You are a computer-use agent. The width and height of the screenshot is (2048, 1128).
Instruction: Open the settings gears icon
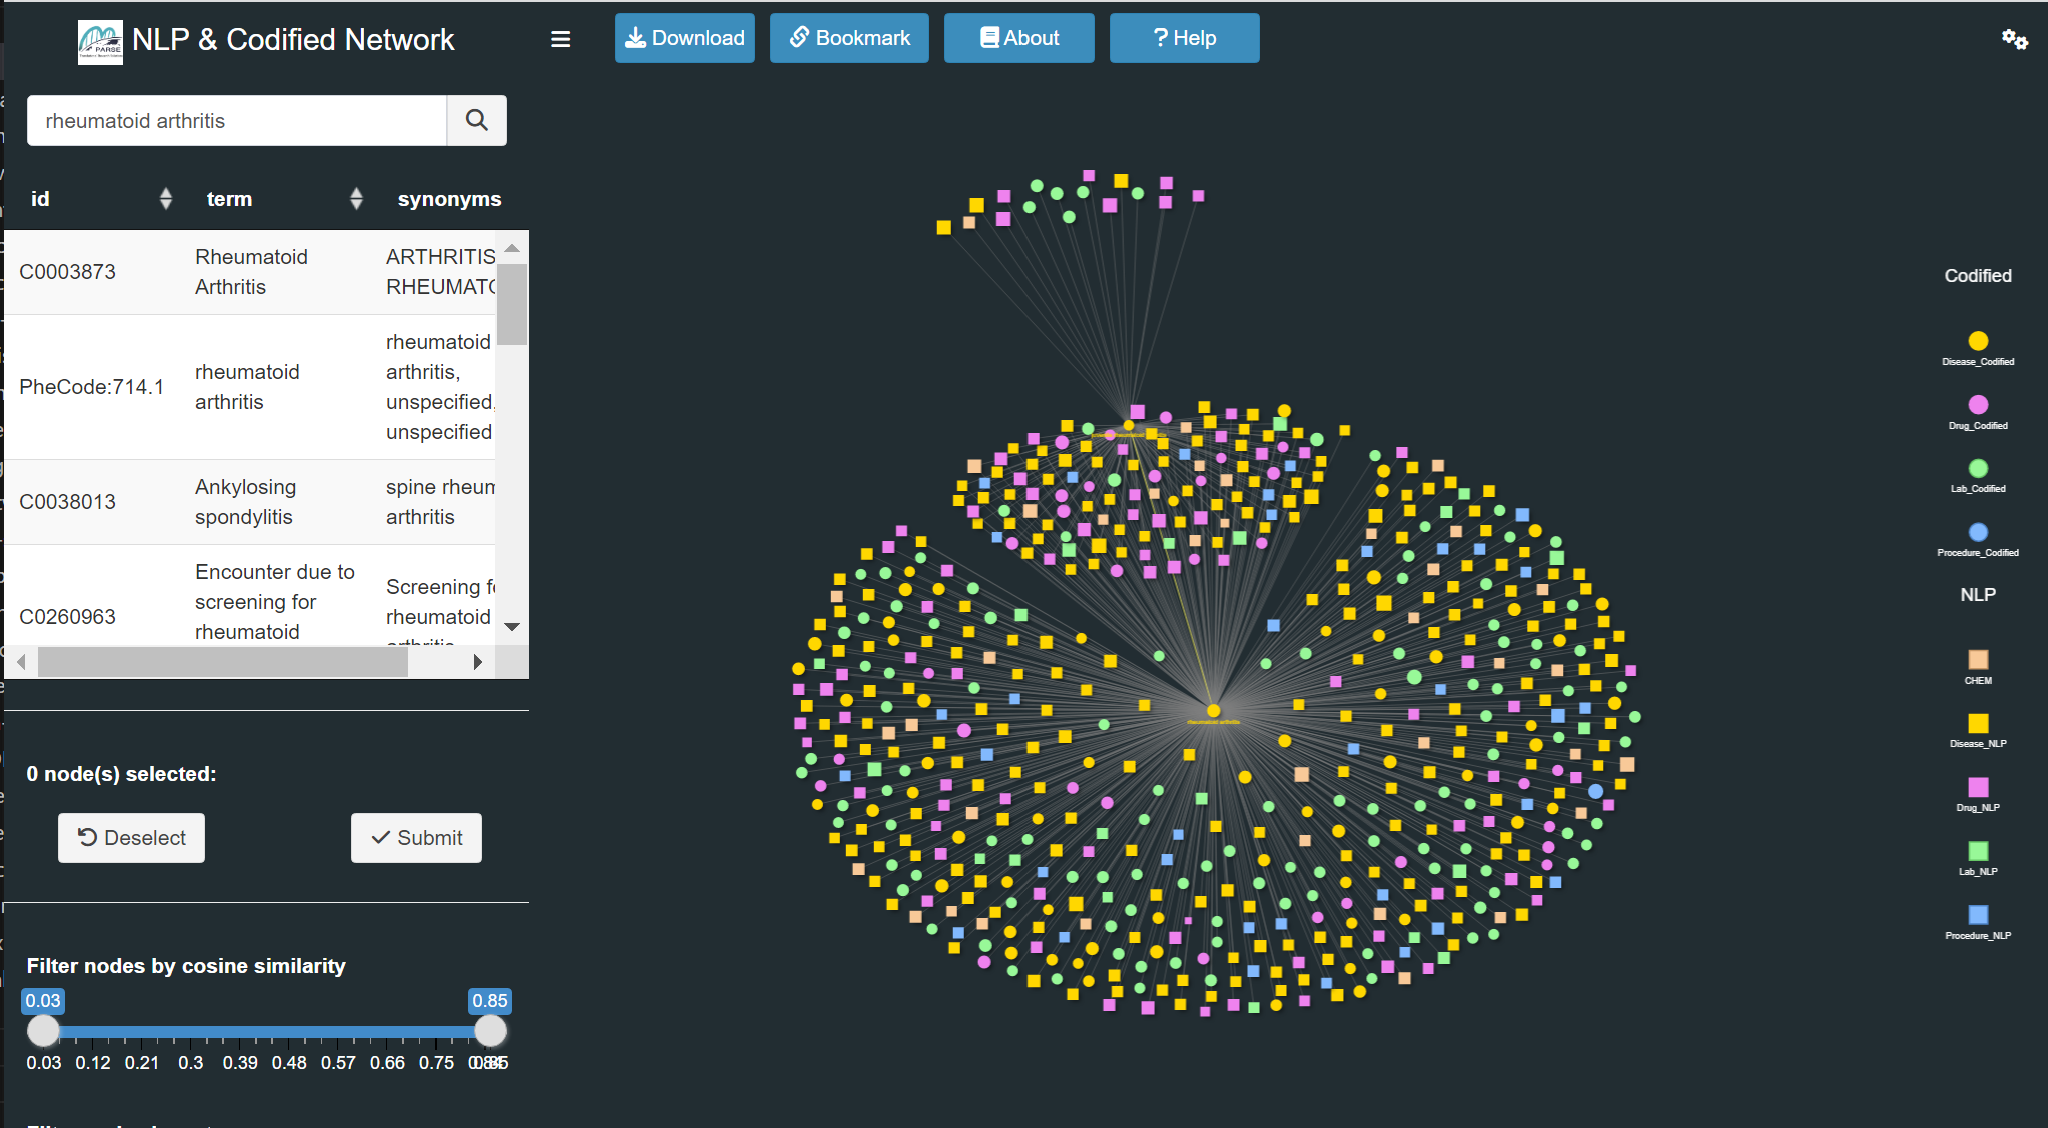click(x=2014, y=39)
